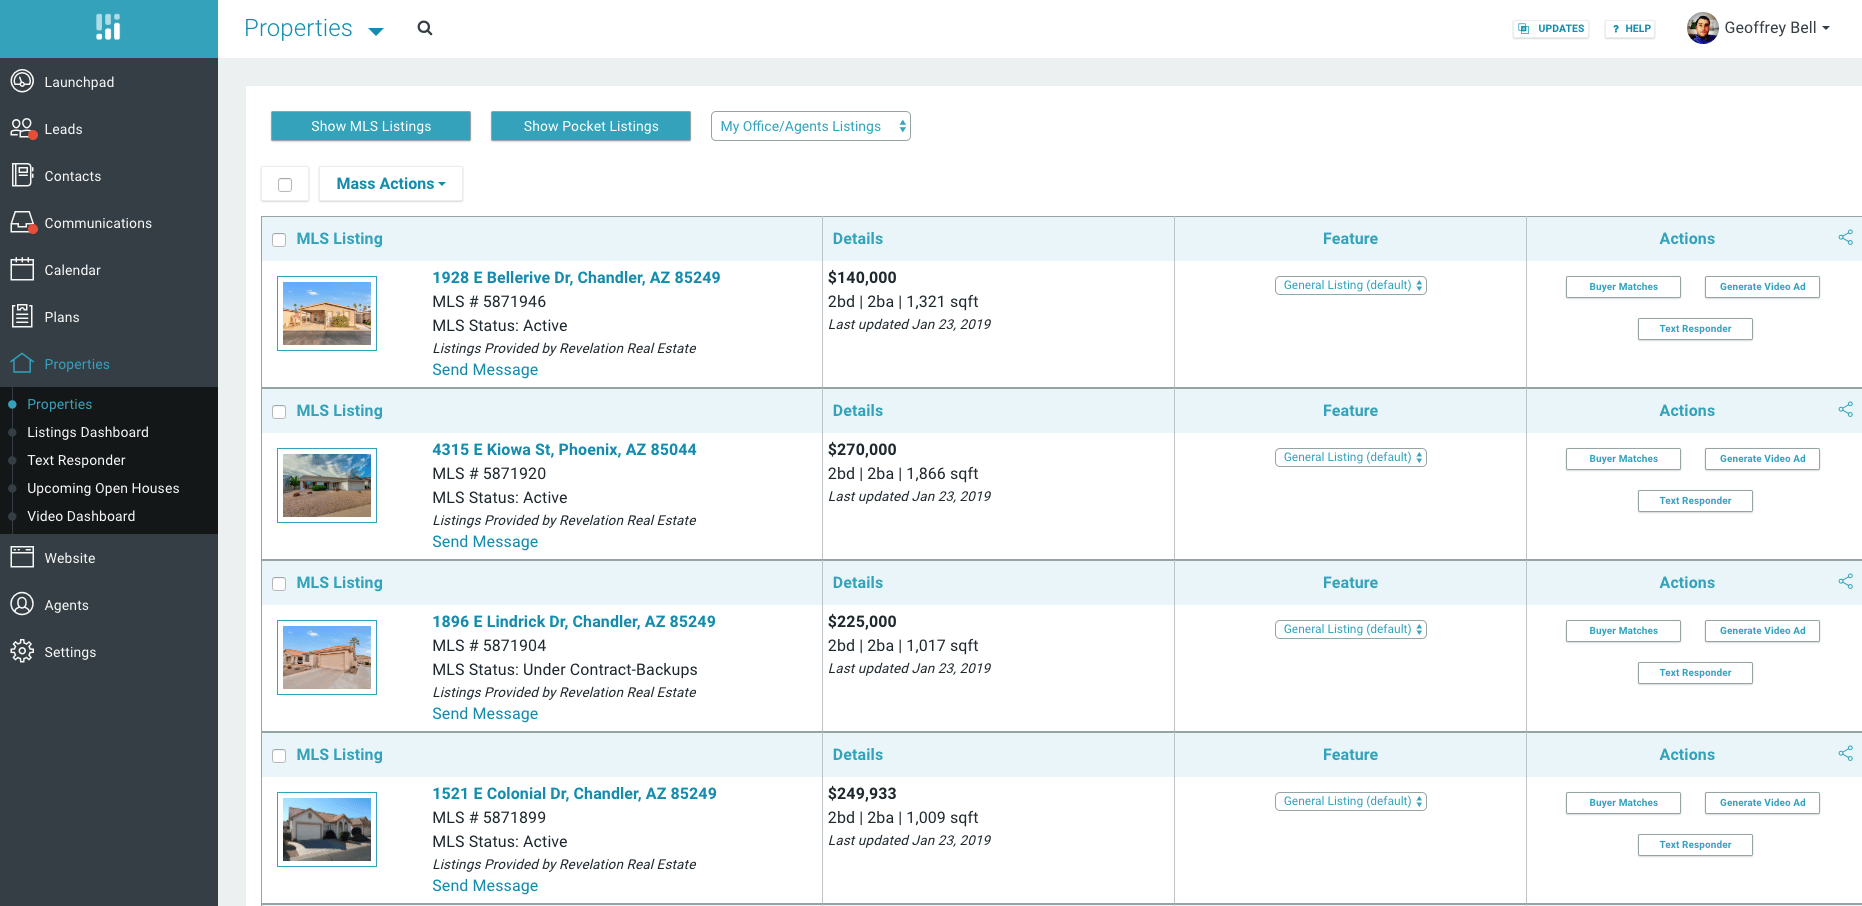Text Responder button for 1928 E Bellerive
Image resolution: width=1862 pixels, height=906 pixels.
[1695, 329]
